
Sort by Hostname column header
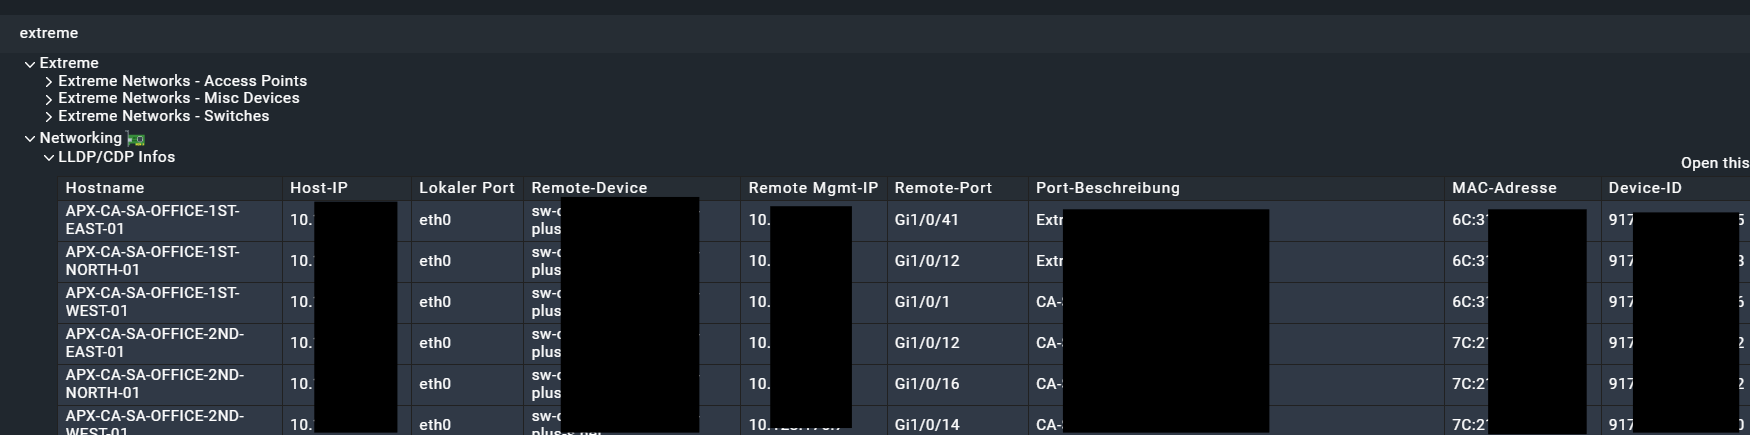click(105, 188)
